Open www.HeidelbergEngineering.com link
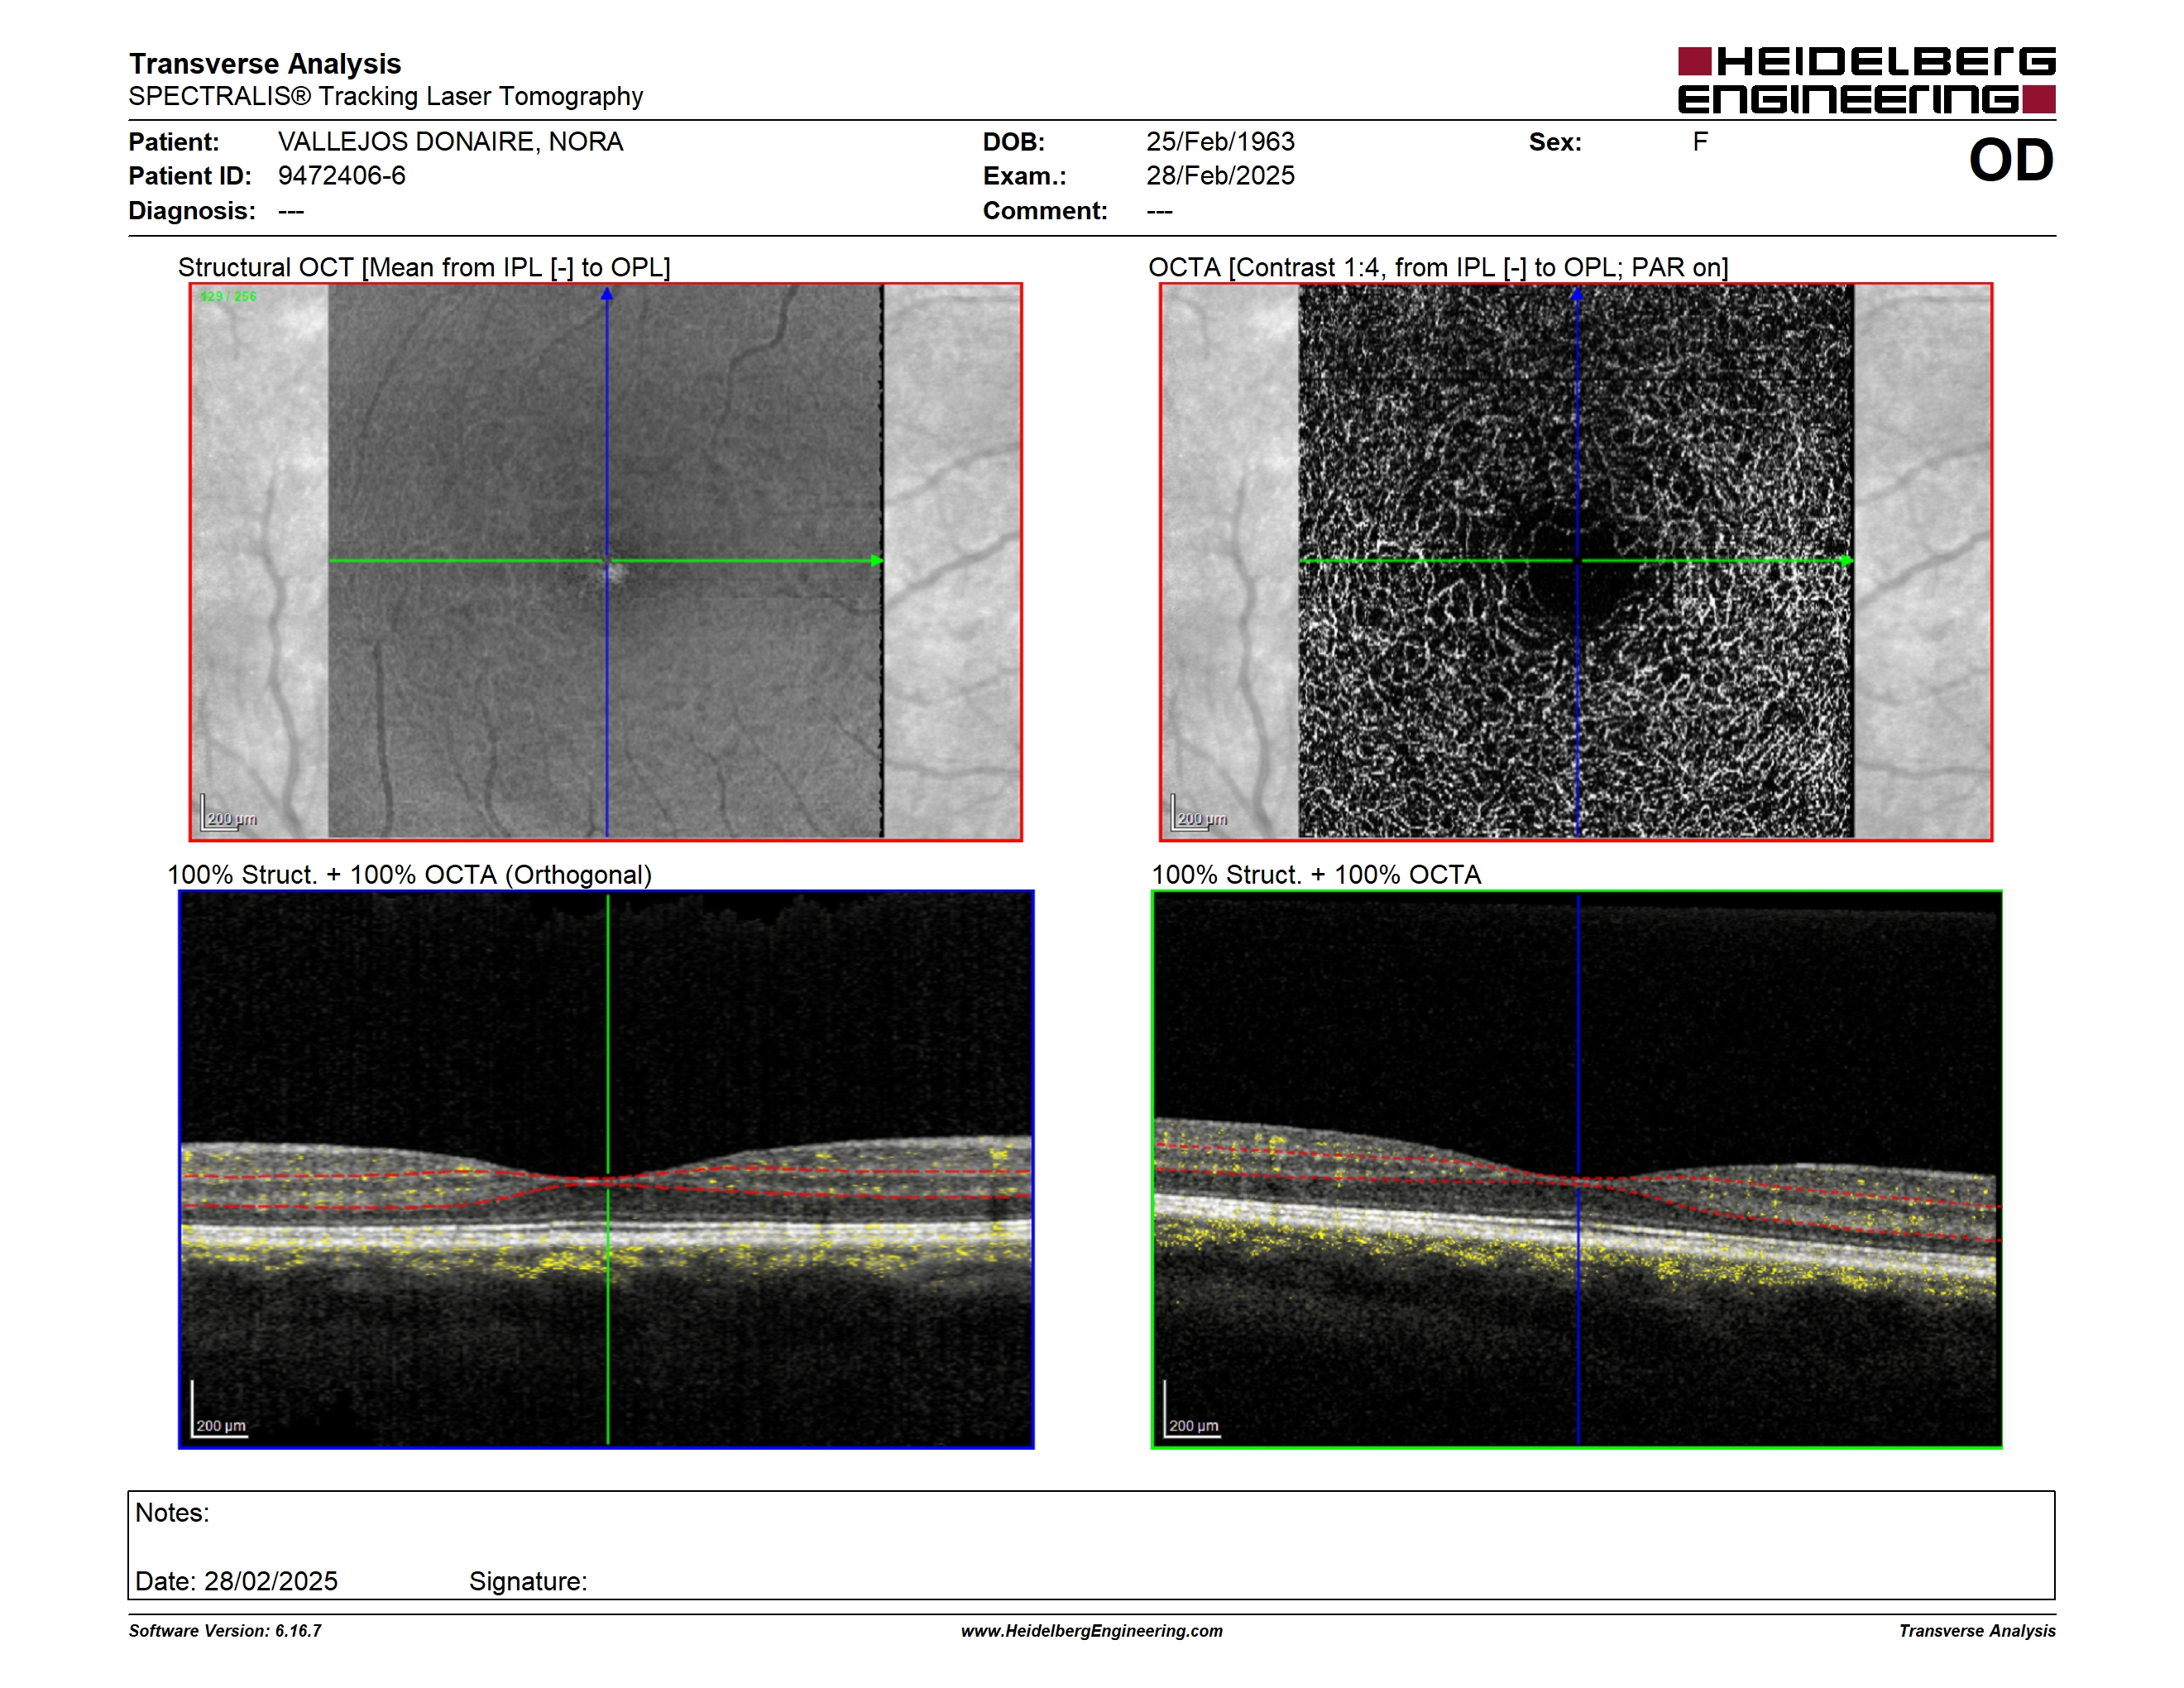The image size is (2184, 1688). click(1092, 1631)
